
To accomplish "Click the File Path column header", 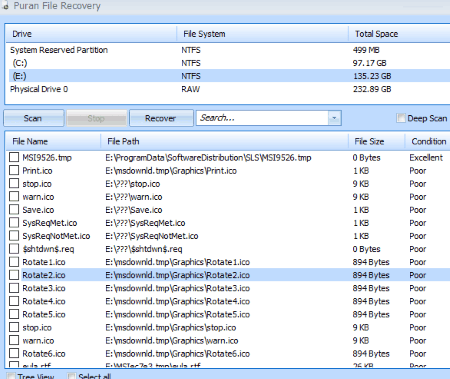I will click(225, 141).
